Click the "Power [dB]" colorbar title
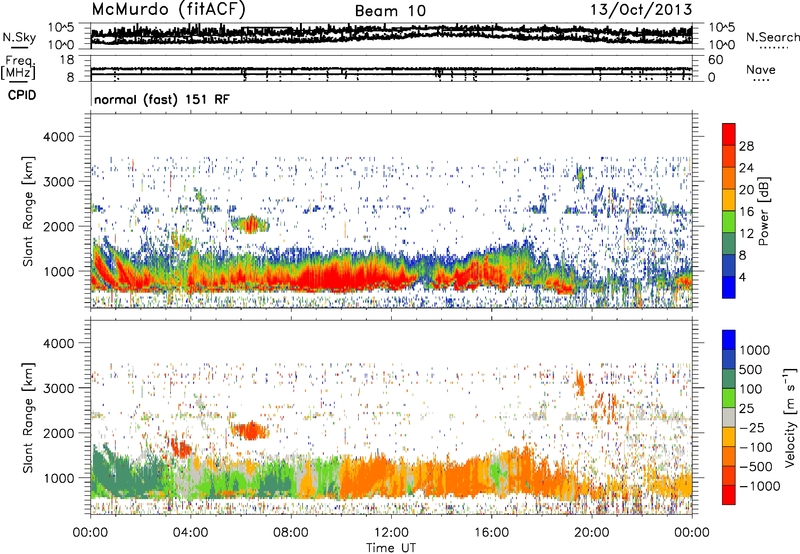The width and height of the screenshot is (800, 554). pos(763,211)
